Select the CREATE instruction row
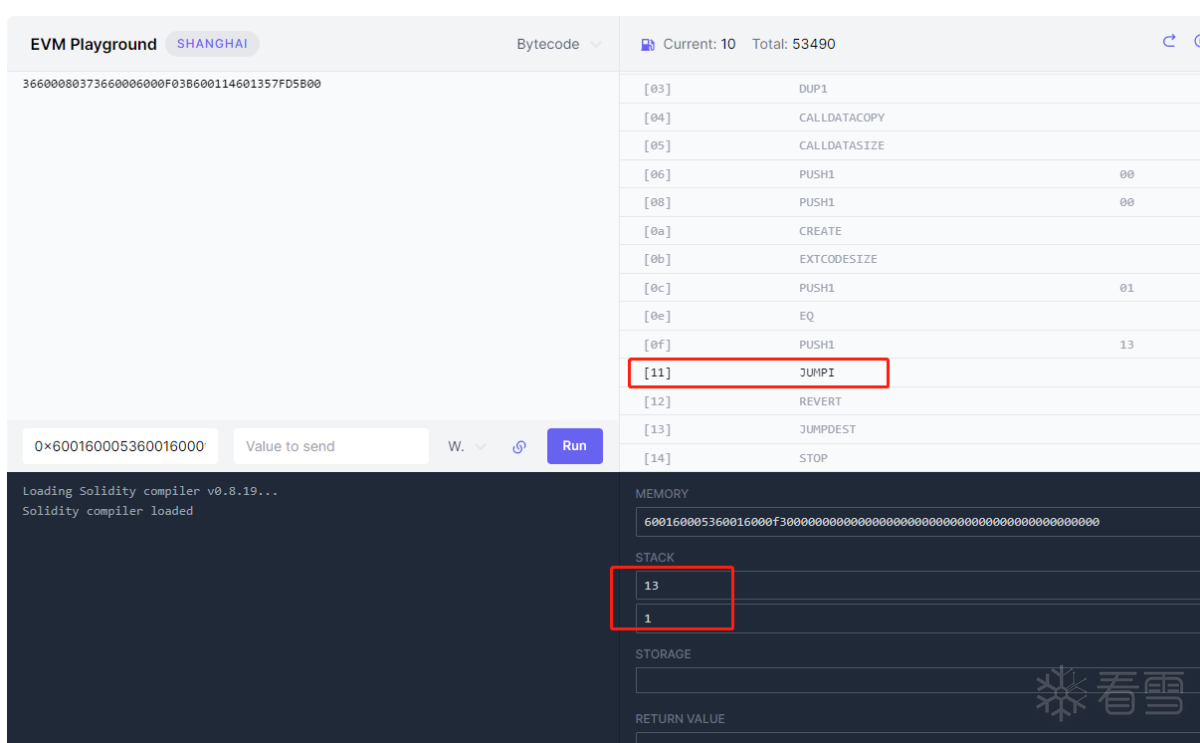Screen dimensions: 1200x743 [x=820, y=231]
